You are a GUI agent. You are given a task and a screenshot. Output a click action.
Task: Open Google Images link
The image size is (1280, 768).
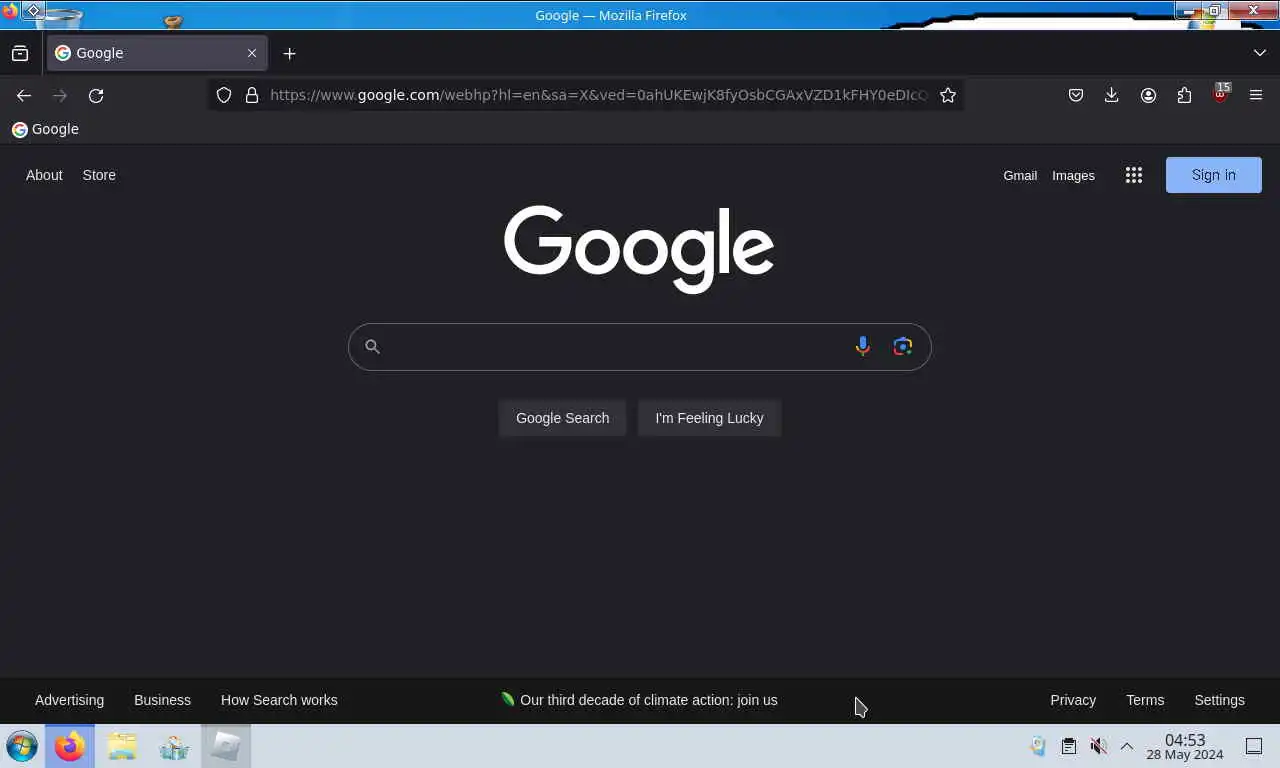(1073, 175)
